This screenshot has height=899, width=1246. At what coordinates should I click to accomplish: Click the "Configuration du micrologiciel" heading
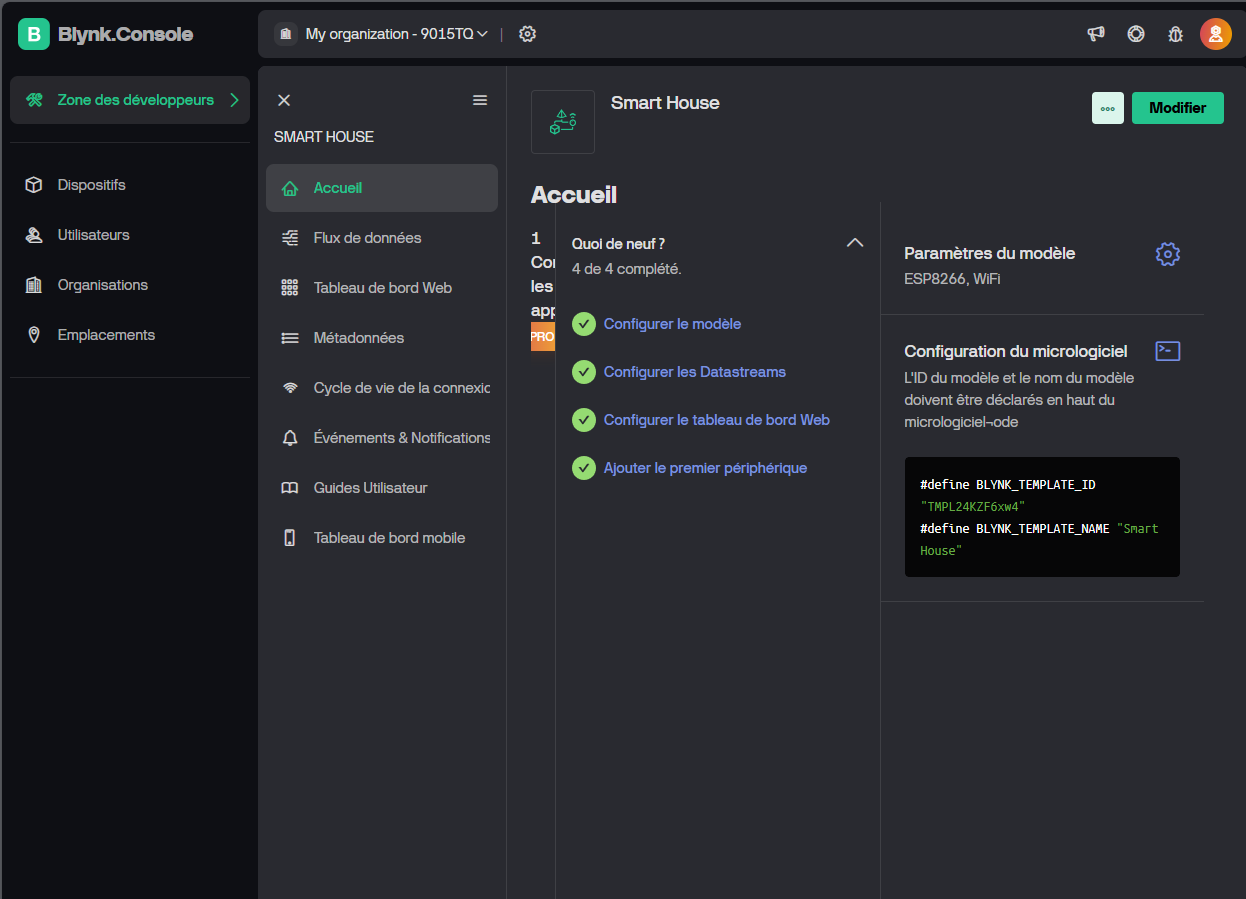[1016, 351]
